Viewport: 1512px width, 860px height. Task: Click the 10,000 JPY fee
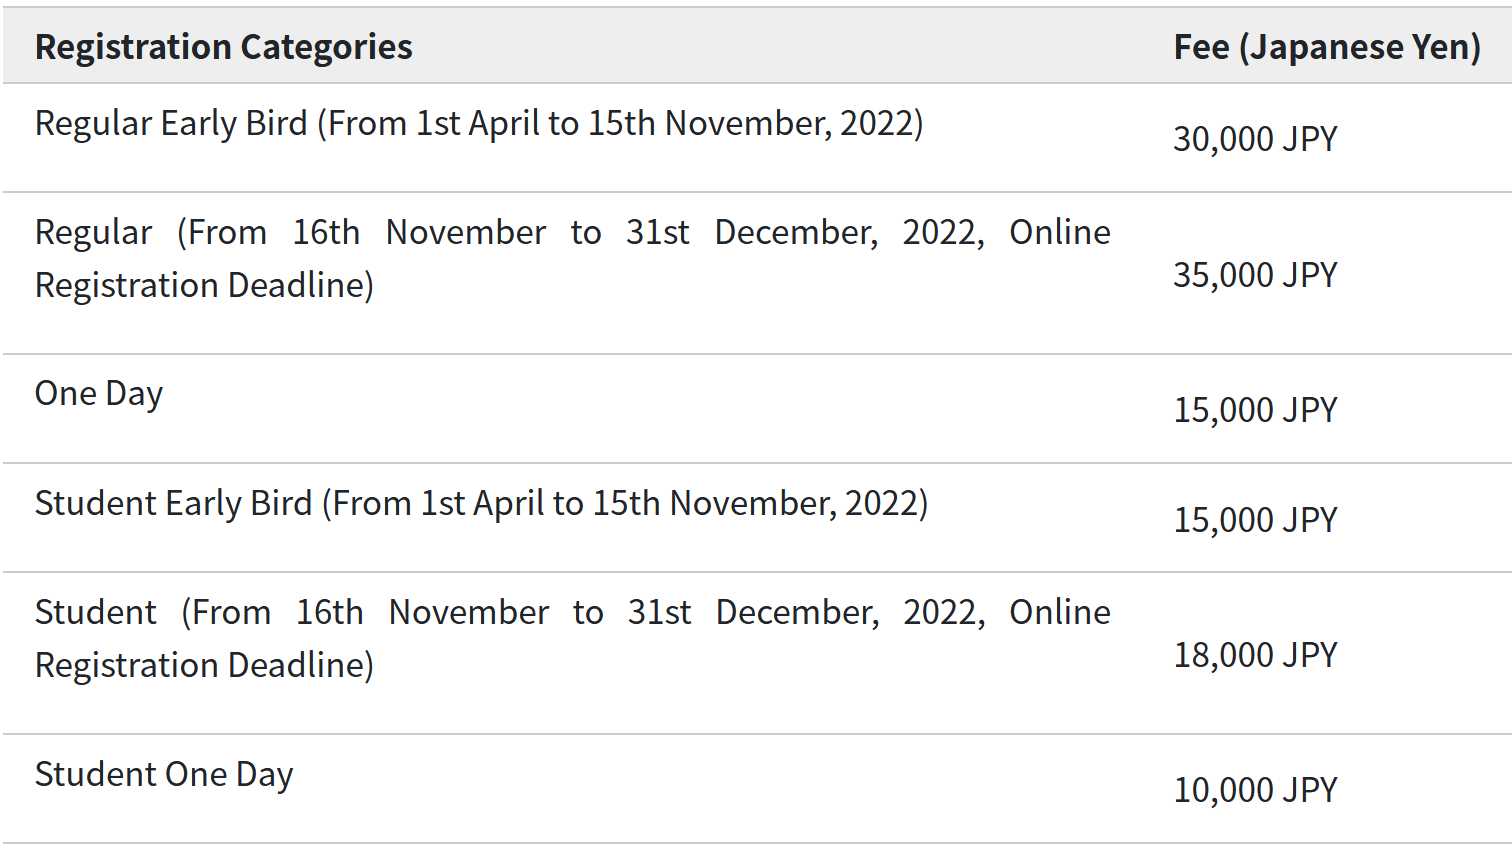[1255, 790]
